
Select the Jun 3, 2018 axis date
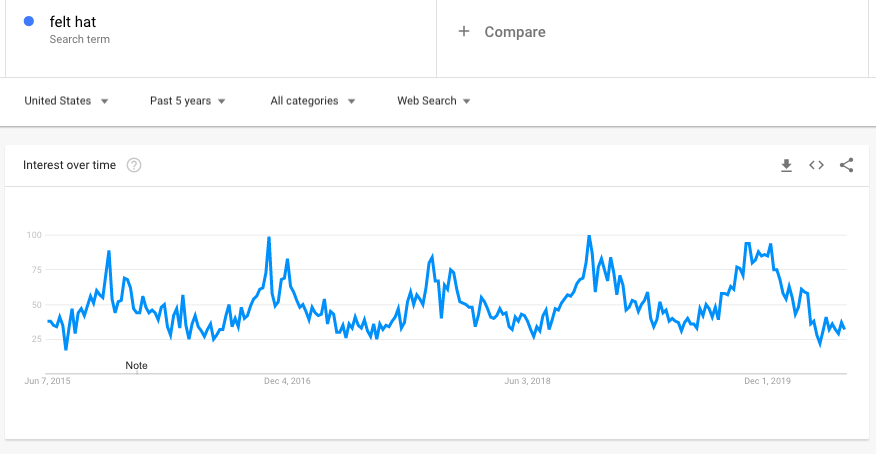pyautogui.click(x=527, y=381)
